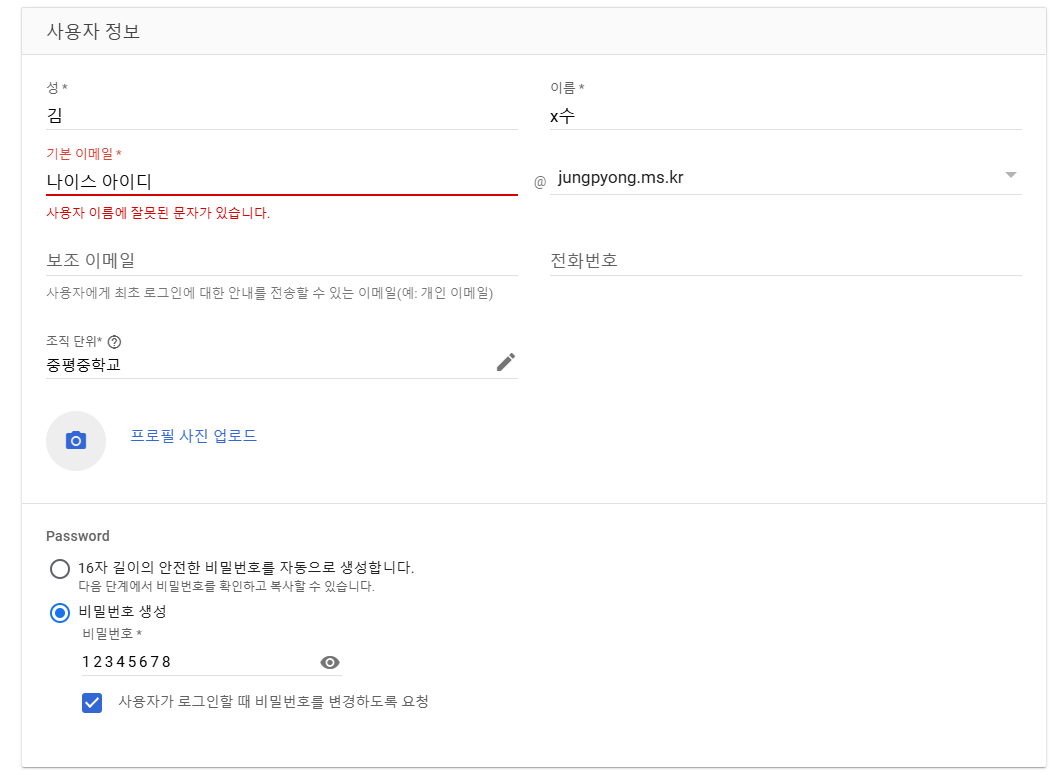Open the 조직 단위 help question-mark icon
This screenshot has height=775, width=1052.
point(115,342)
